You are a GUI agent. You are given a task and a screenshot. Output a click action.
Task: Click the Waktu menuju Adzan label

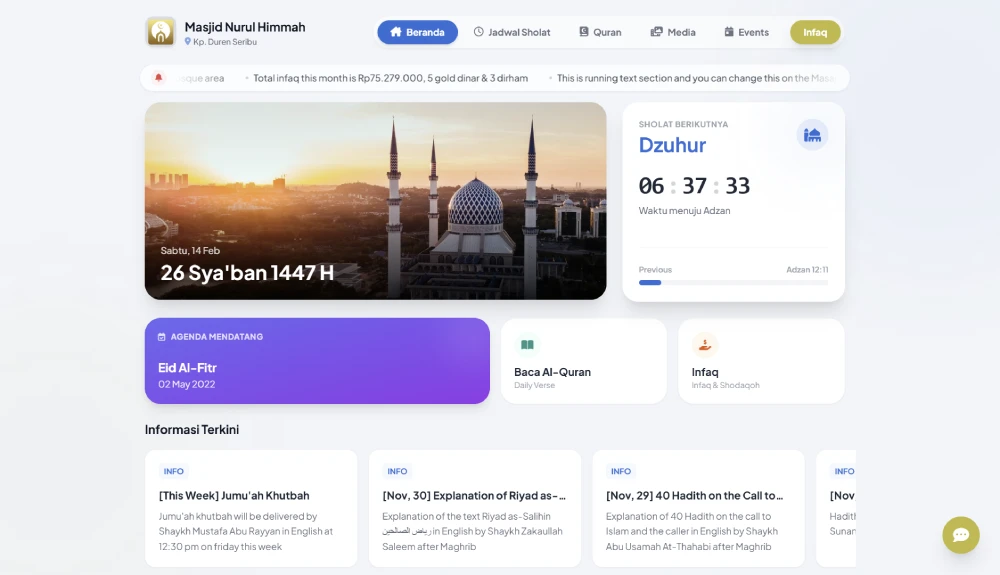click(684, 210)
